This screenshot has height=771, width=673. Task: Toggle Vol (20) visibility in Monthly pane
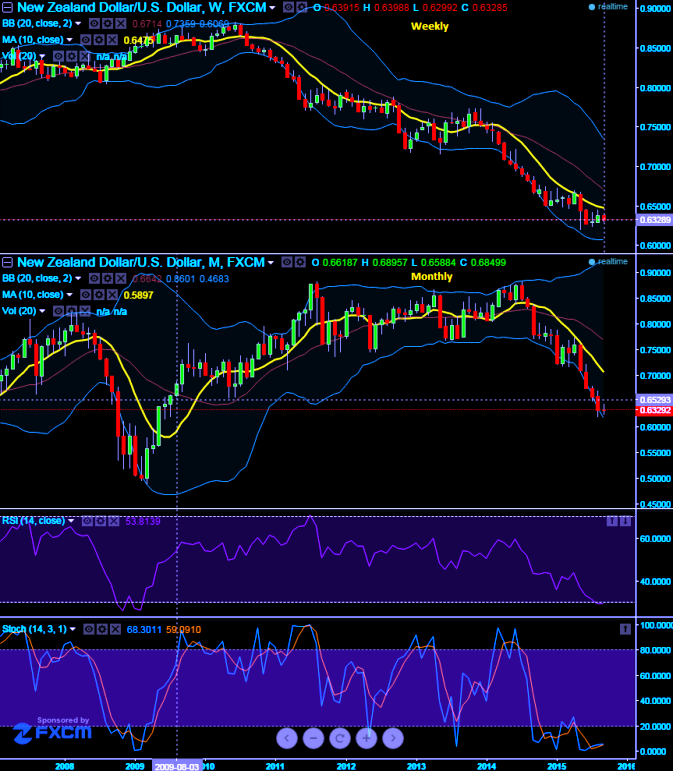click(x=59, y=311)
